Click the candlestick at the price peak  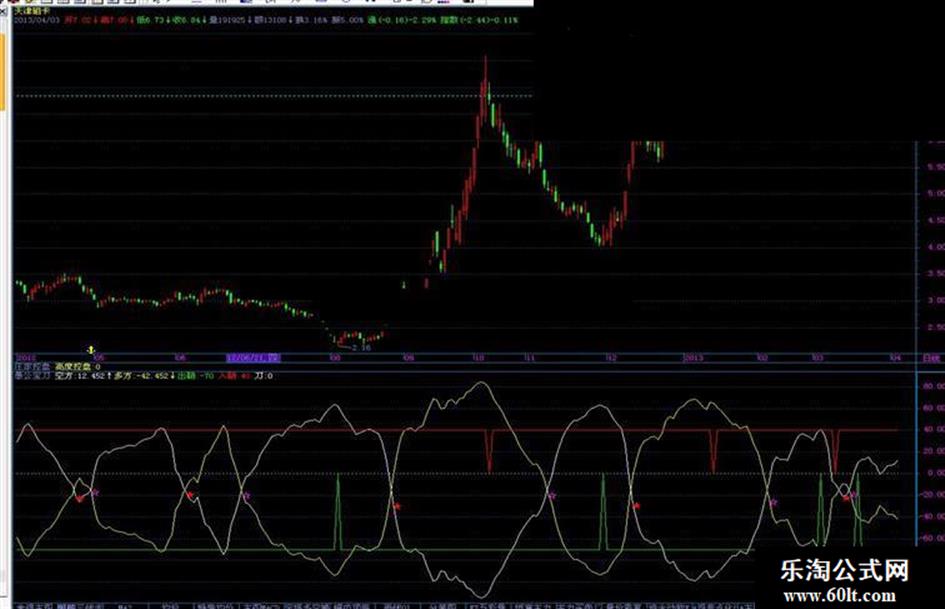485,89
